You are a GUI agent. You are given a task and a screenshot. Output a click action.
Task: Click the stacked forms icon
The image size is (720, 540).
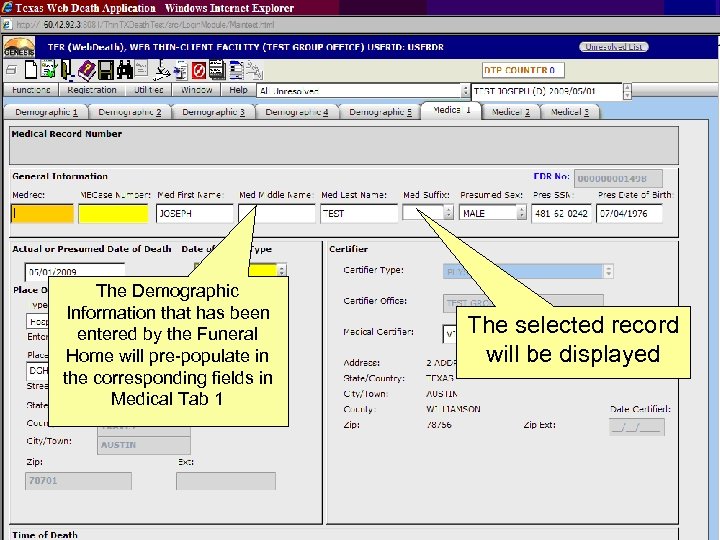[217, 70]
